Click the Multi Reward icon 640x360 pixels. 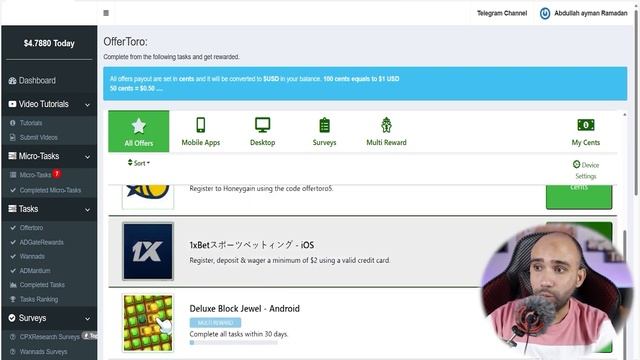coord(387,125)
